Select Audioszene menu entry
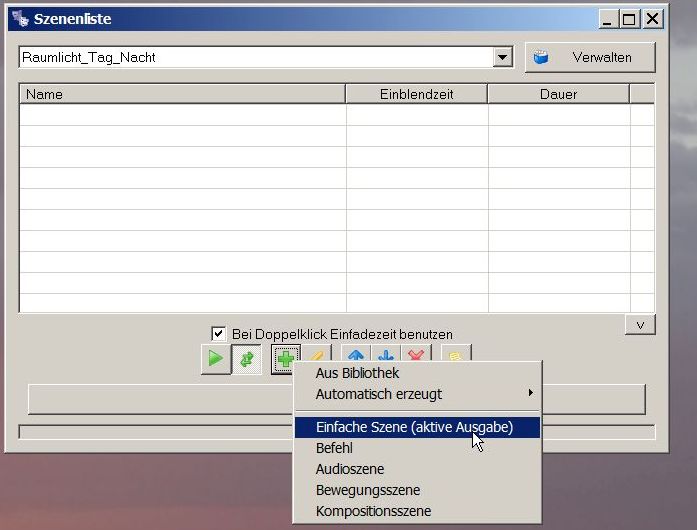The image size is (697, 530). [x=349, y=469]
